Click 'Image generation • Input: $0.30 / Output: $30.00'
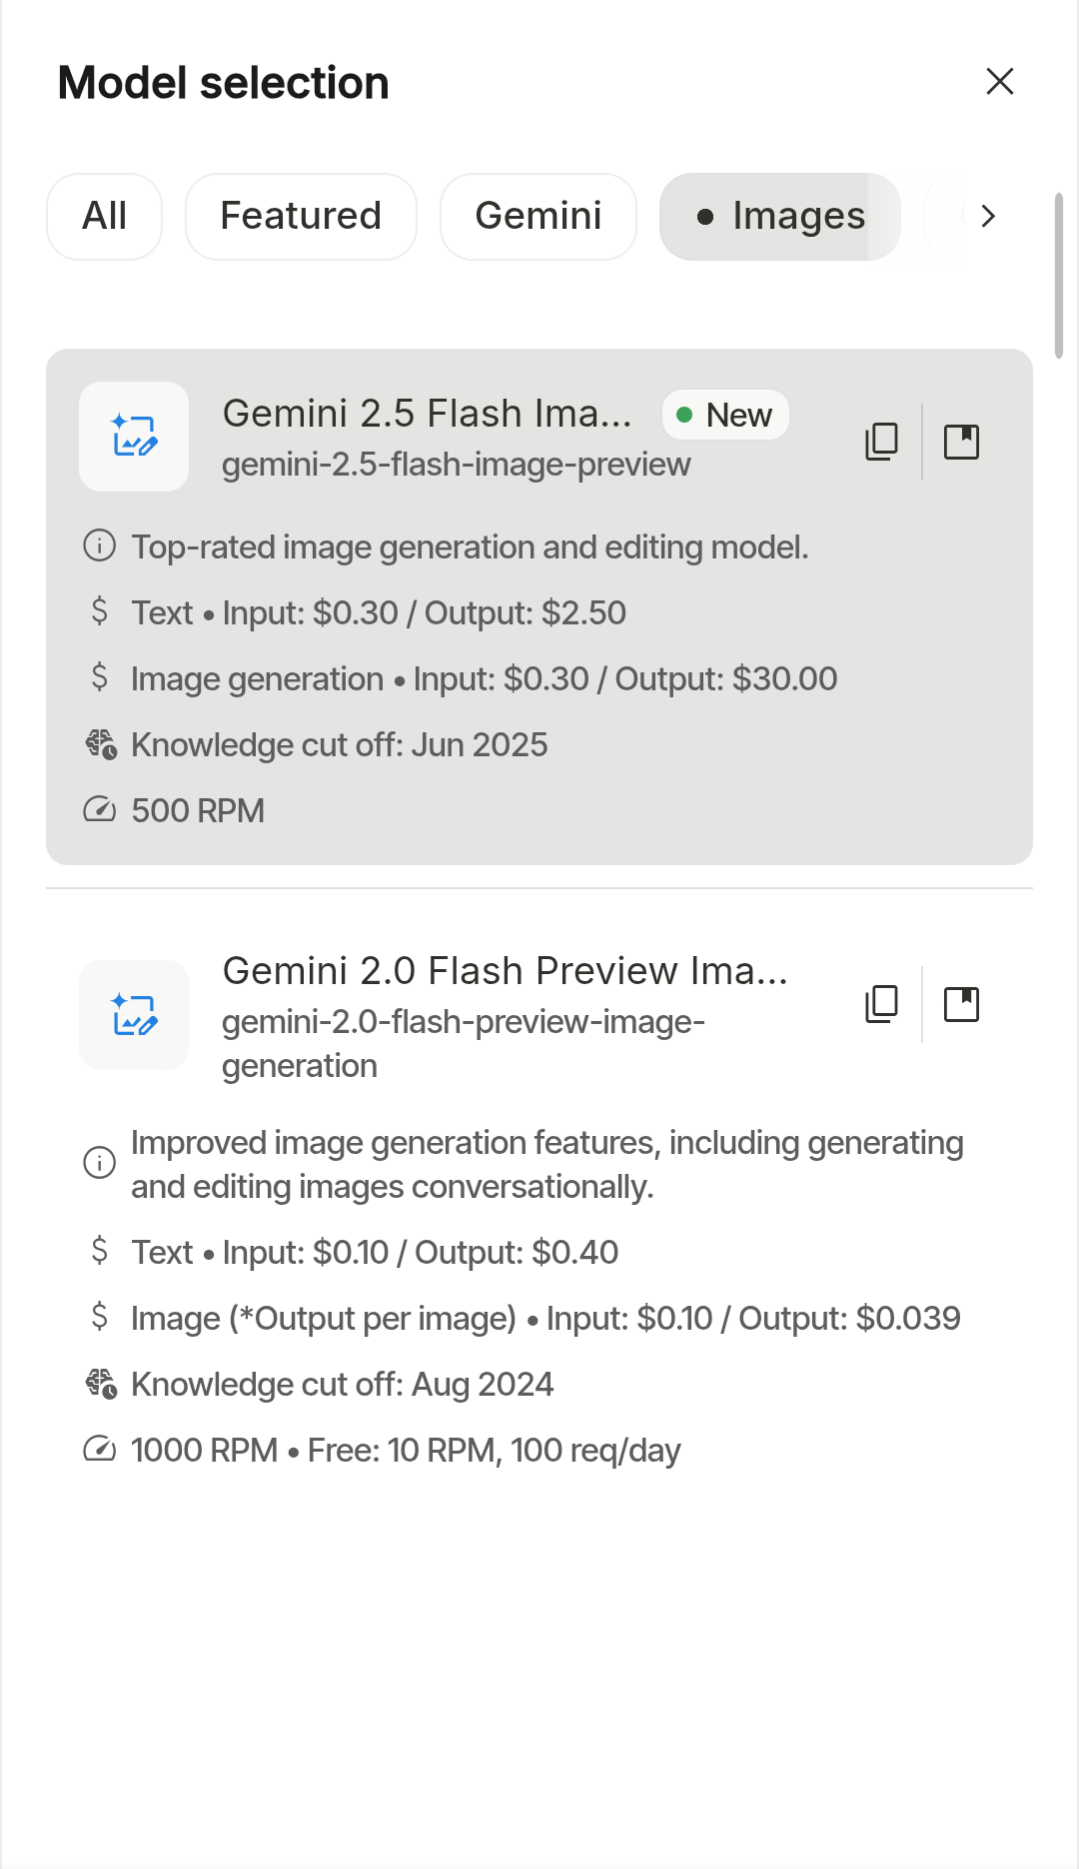The height and width of the screenshot is (1869, 1079). tap(484, 679)
